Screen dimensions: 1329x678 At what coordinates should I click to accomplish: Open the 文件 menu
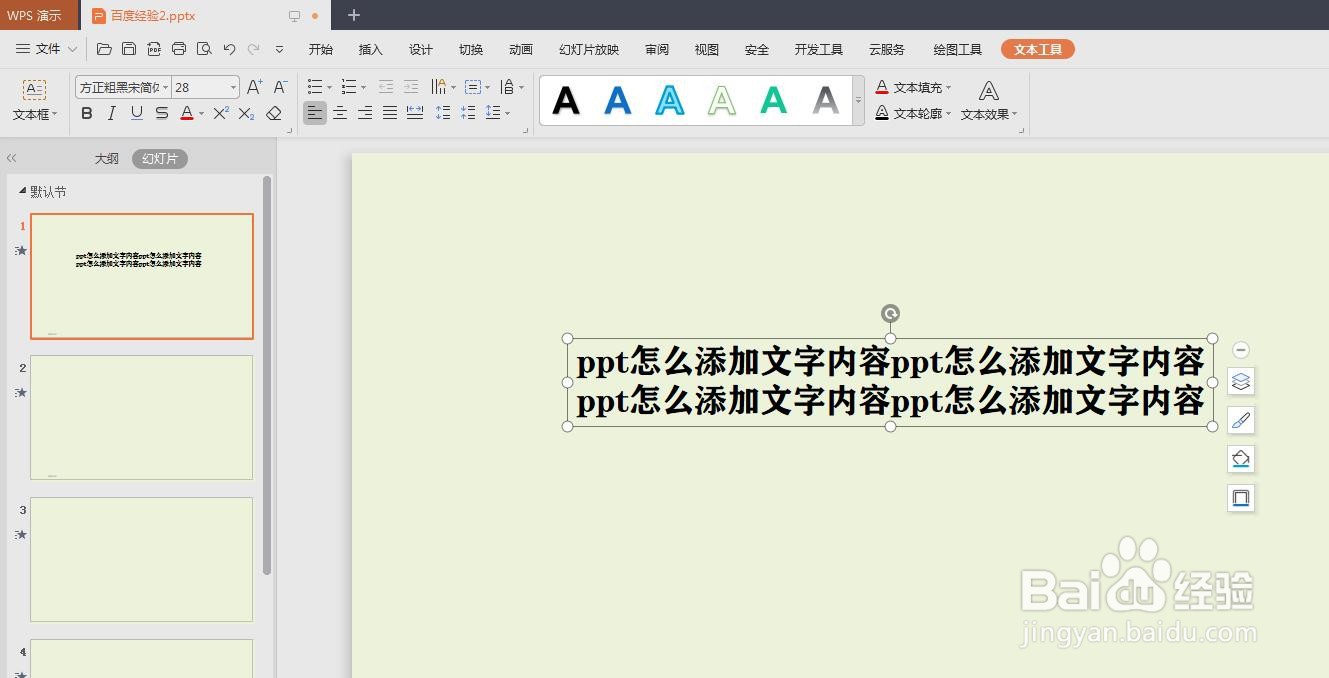49,49
